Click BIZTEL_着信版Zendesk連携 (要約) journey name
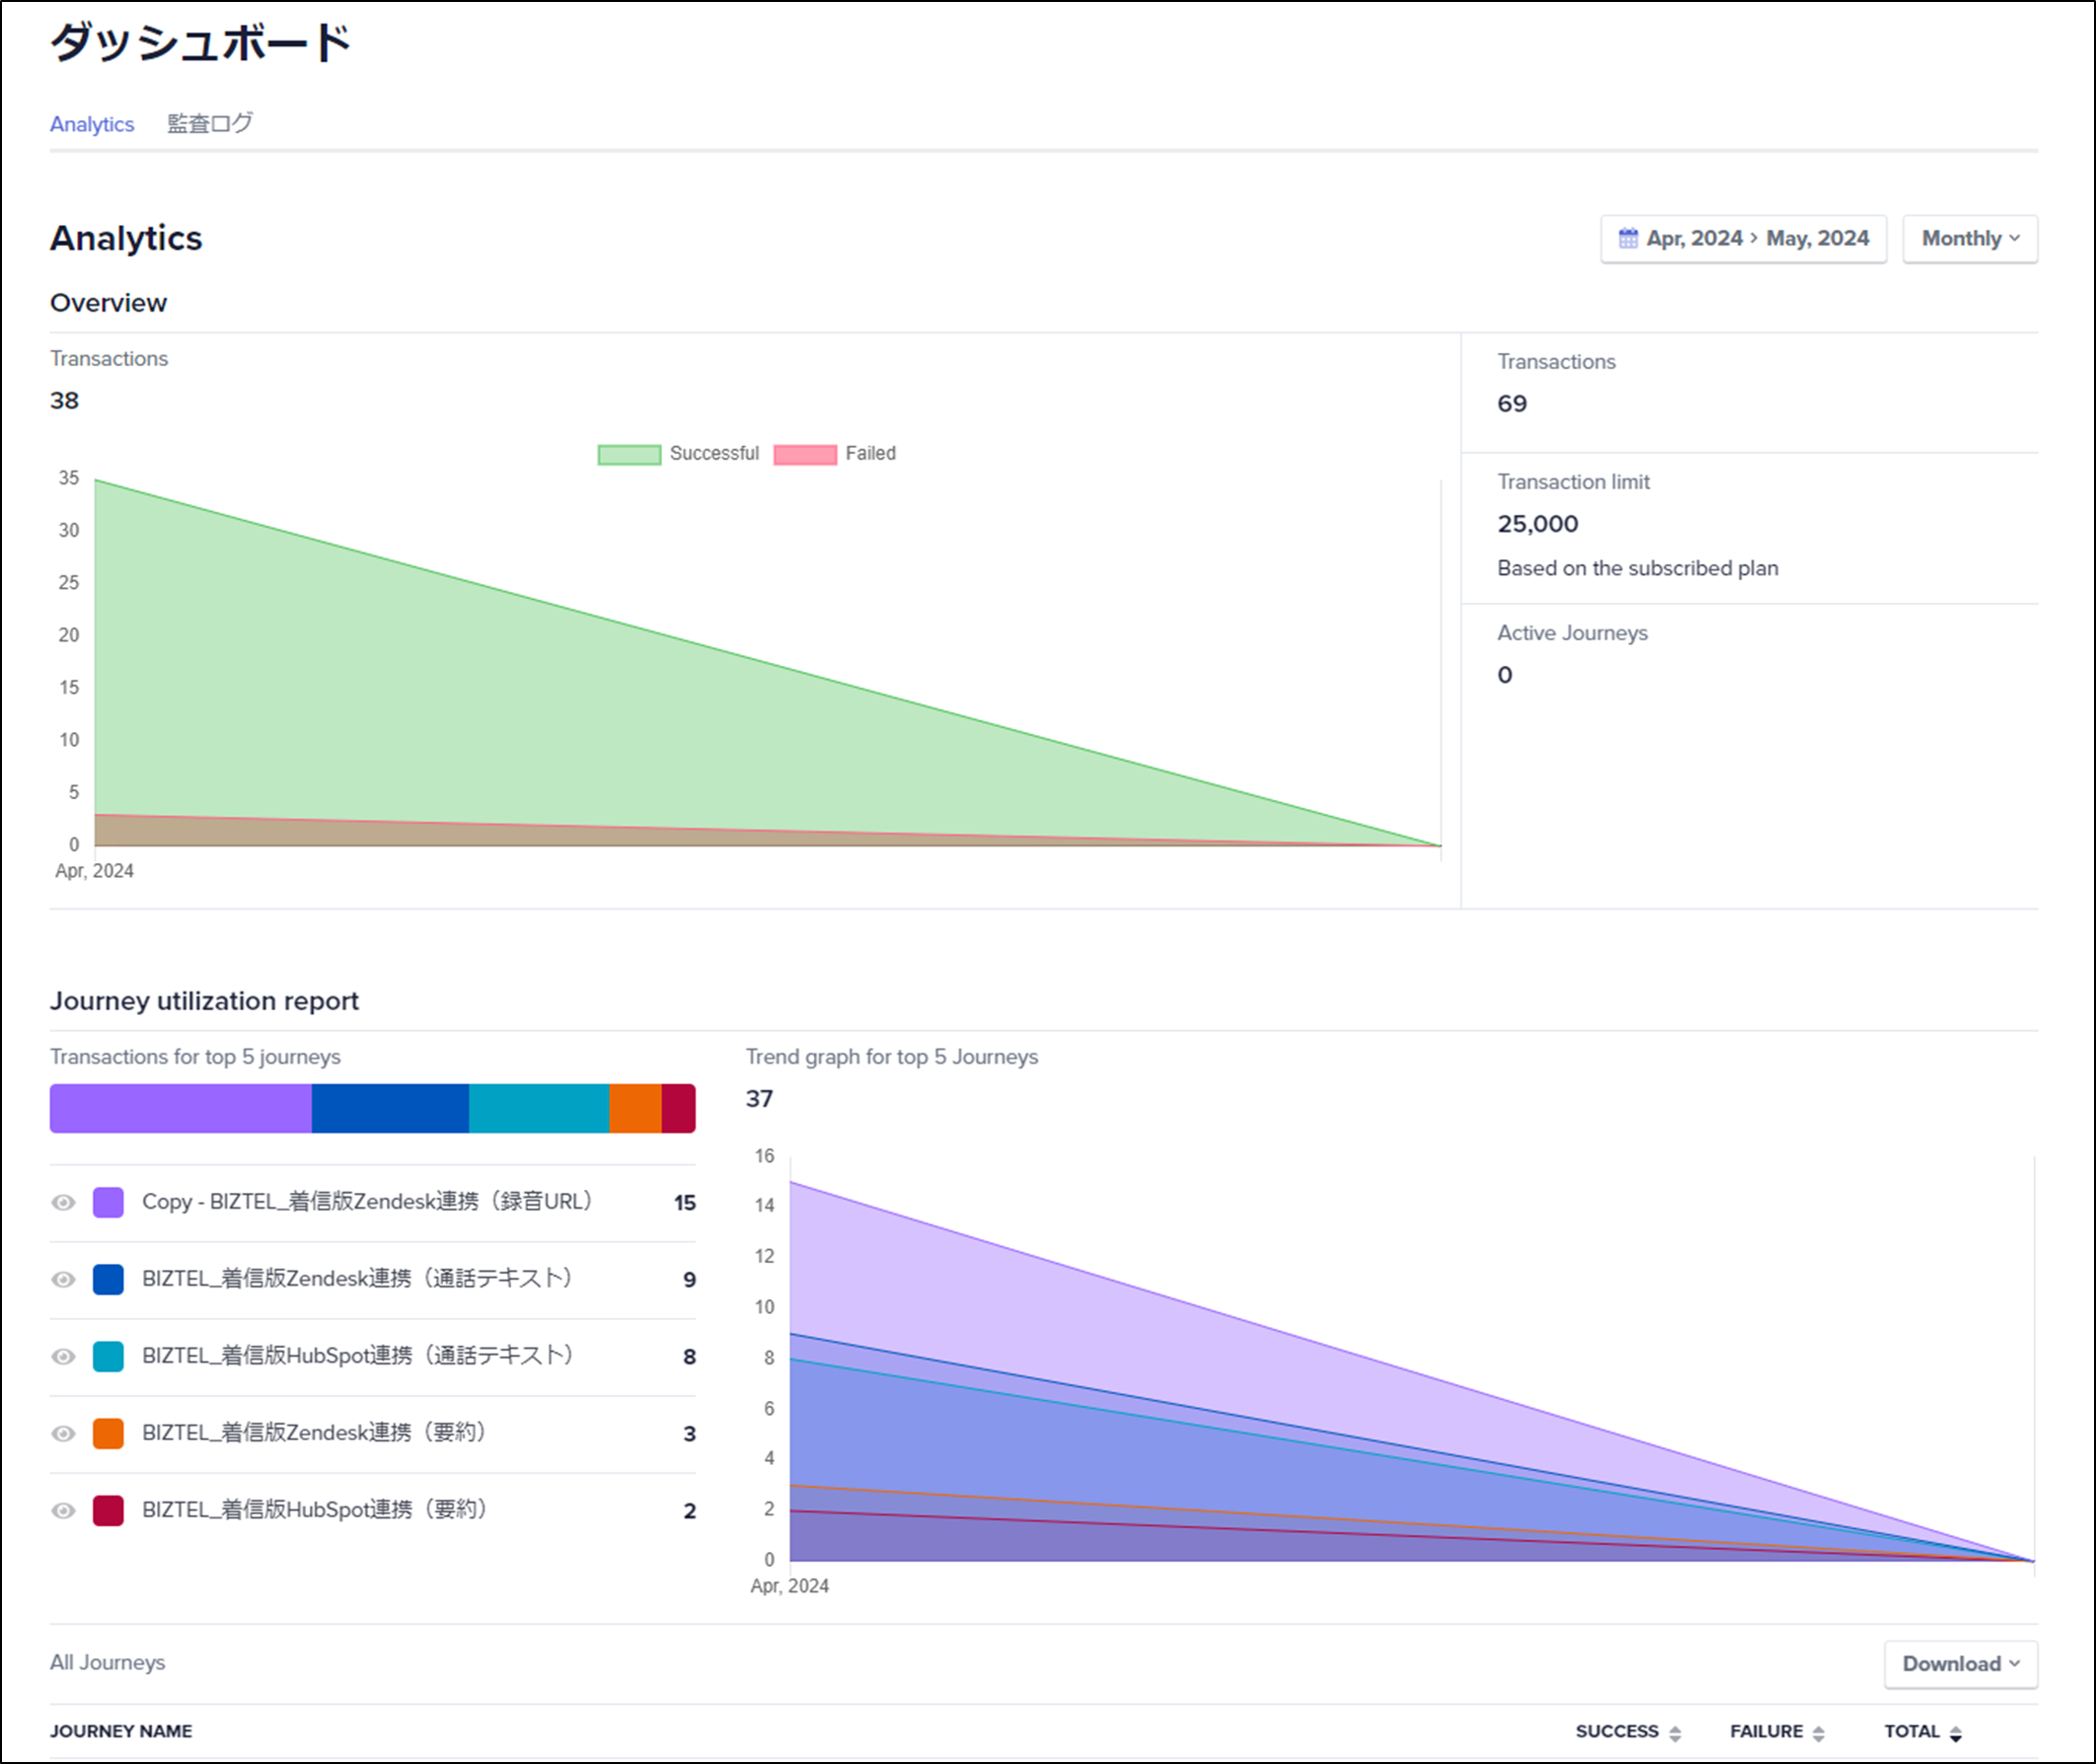The width and height of the screenshot is (2096, 1764). click(x=314, y=1433)
